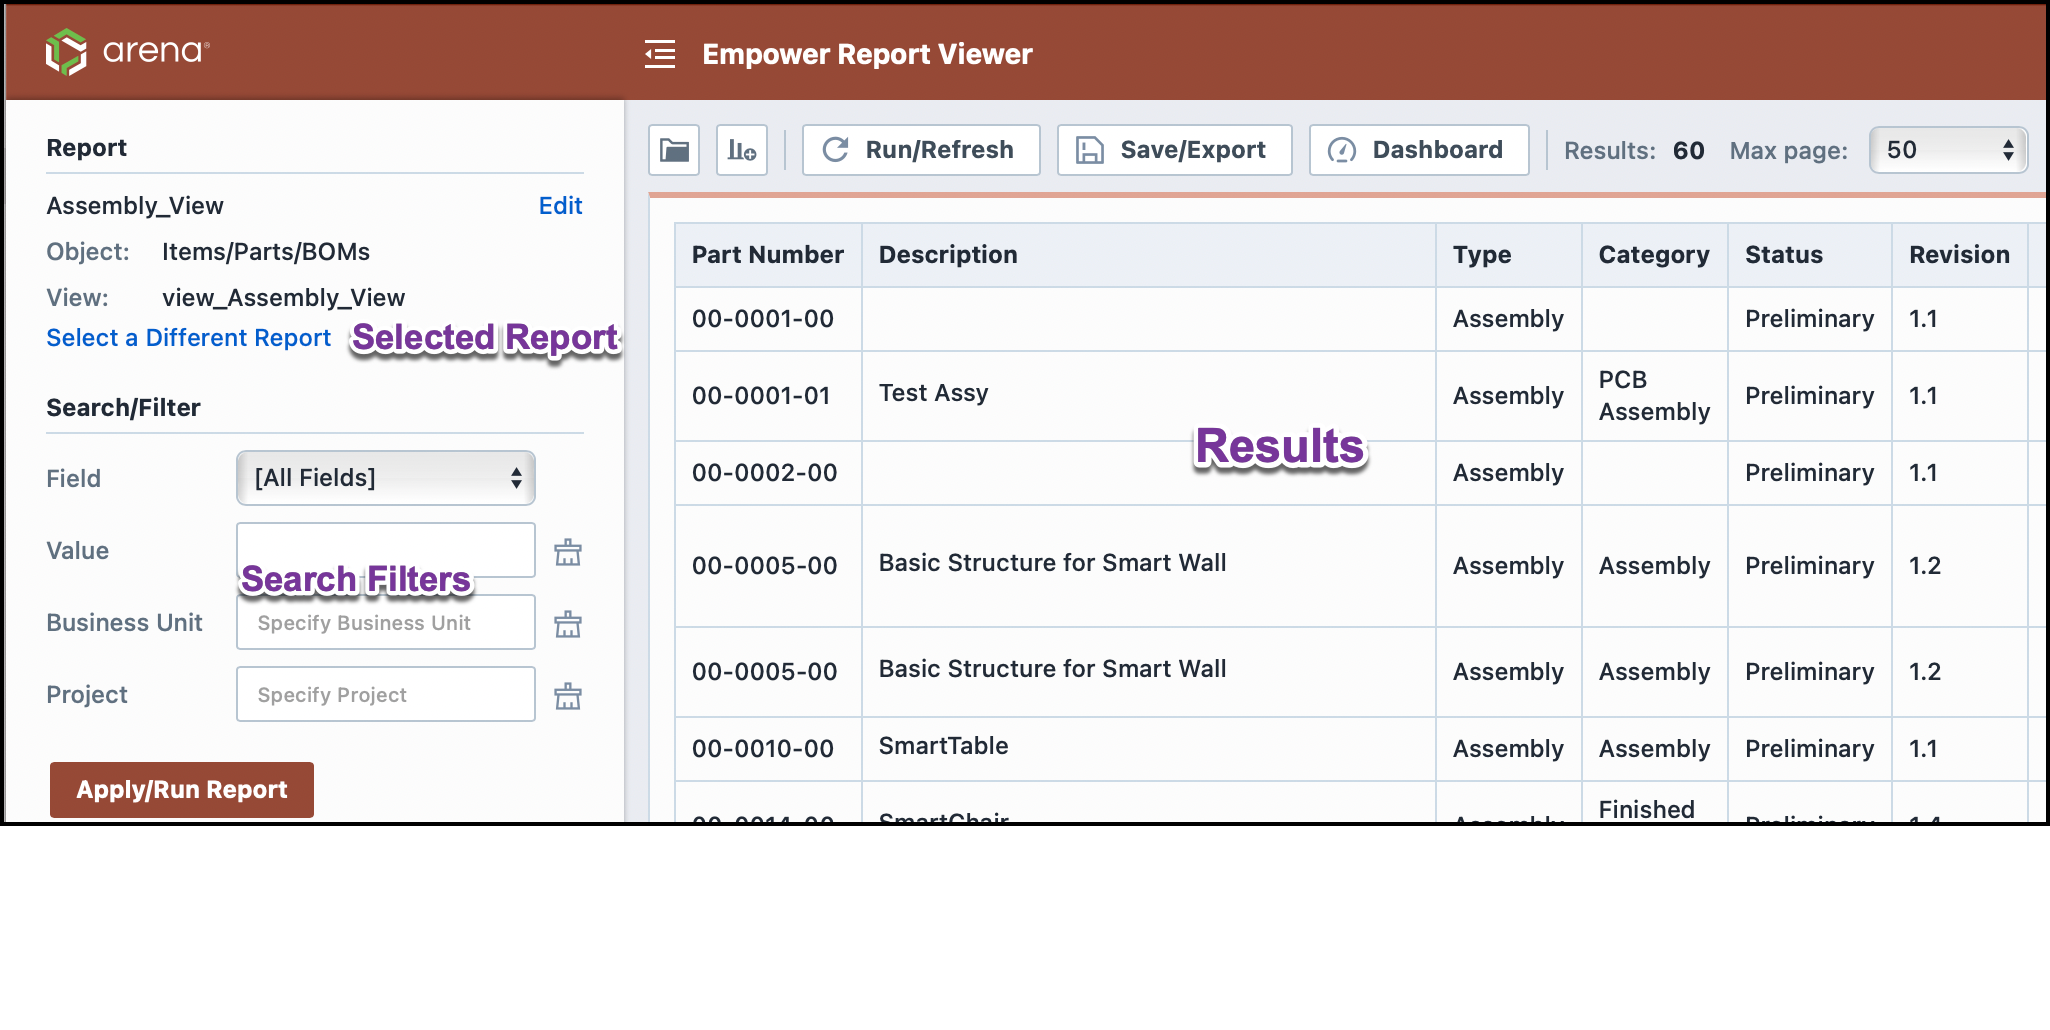This screenshot has width=2050, height=1030.
Task: Click the Empower Report Viewer title
Action: click(867, 54)
